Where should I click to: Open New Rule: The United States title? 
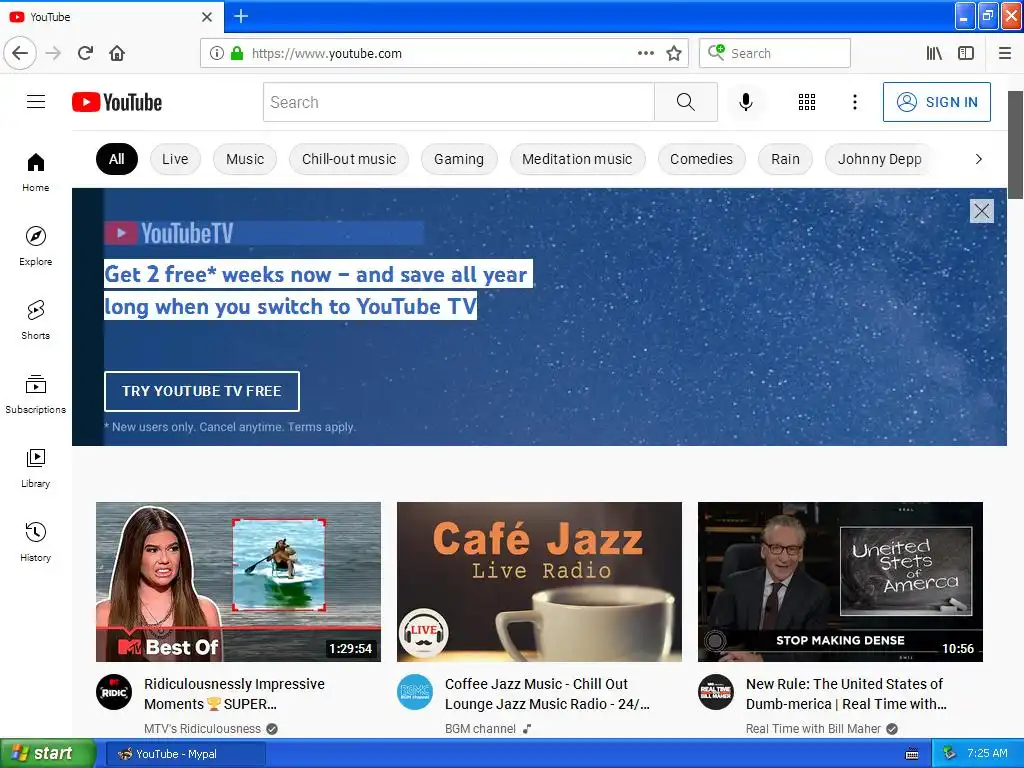[846, 694]
